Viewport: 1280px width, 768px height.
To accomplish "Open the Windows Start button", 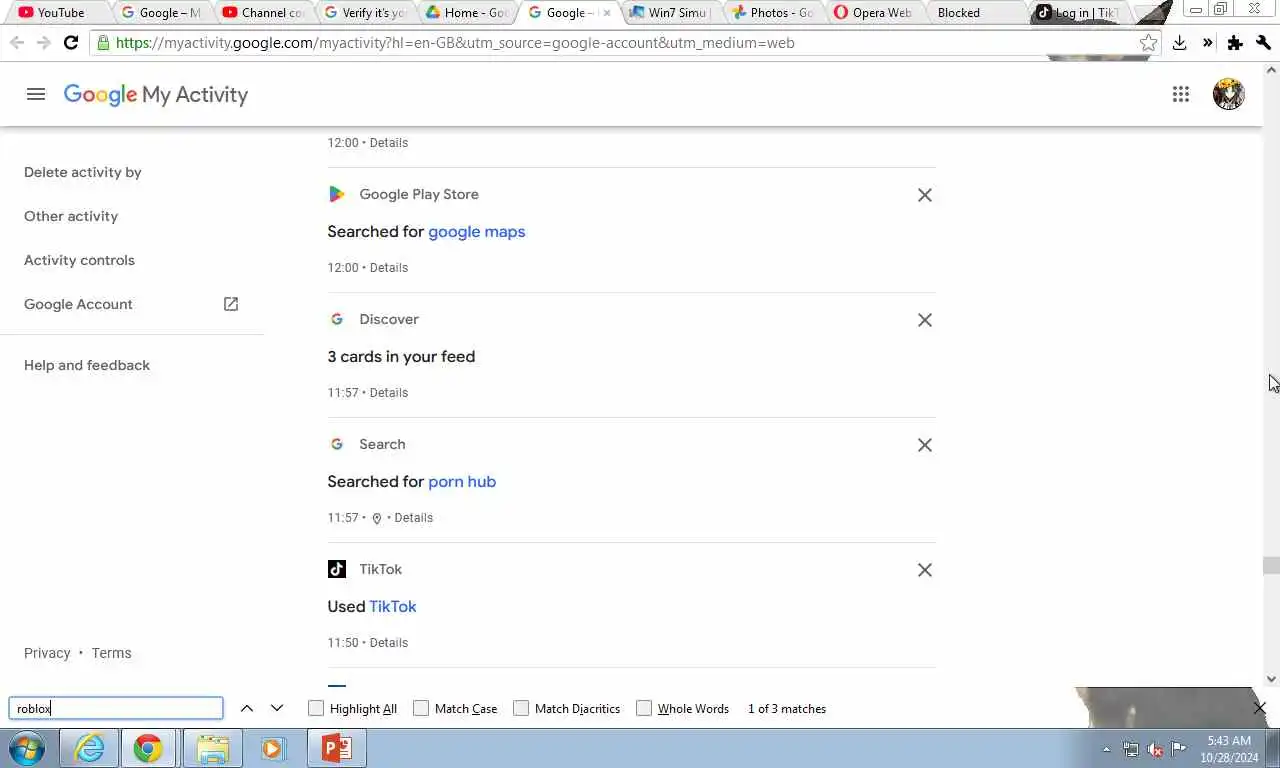I will (27, 748).
